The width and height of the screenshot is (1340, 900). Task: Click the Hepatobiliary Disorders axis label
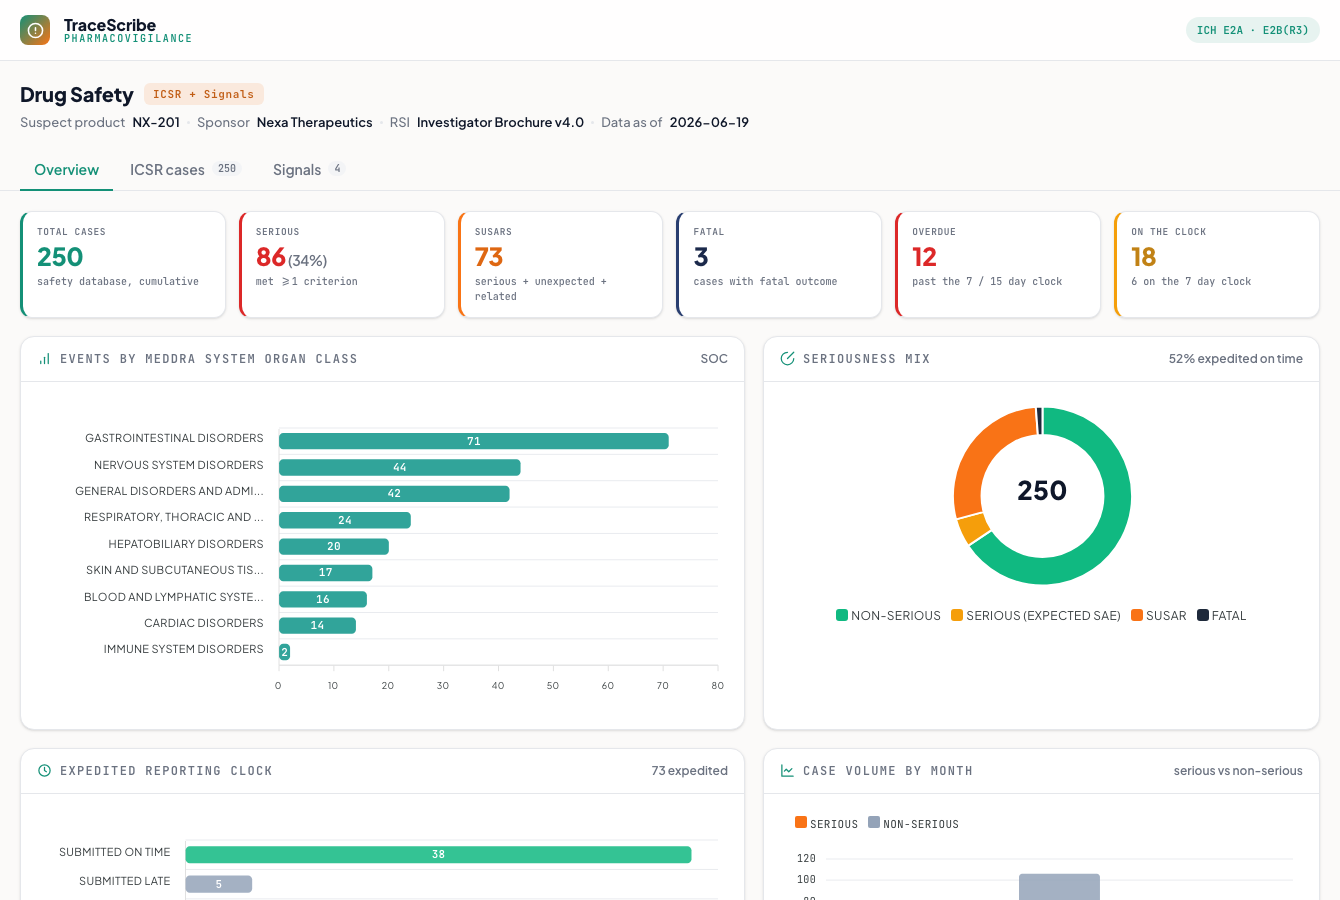pyautogui.click(x=186, y=544)
